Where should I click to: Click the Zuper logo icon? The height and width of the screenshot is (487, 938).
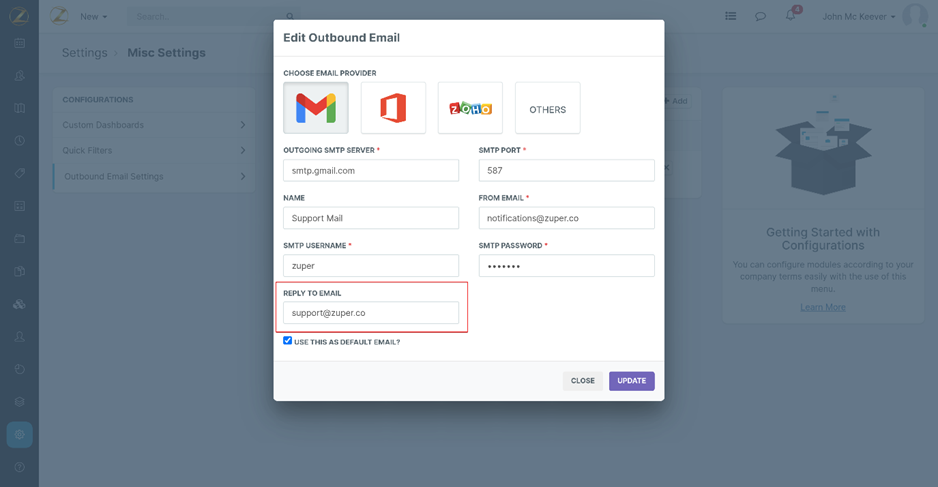click(59, 16)
